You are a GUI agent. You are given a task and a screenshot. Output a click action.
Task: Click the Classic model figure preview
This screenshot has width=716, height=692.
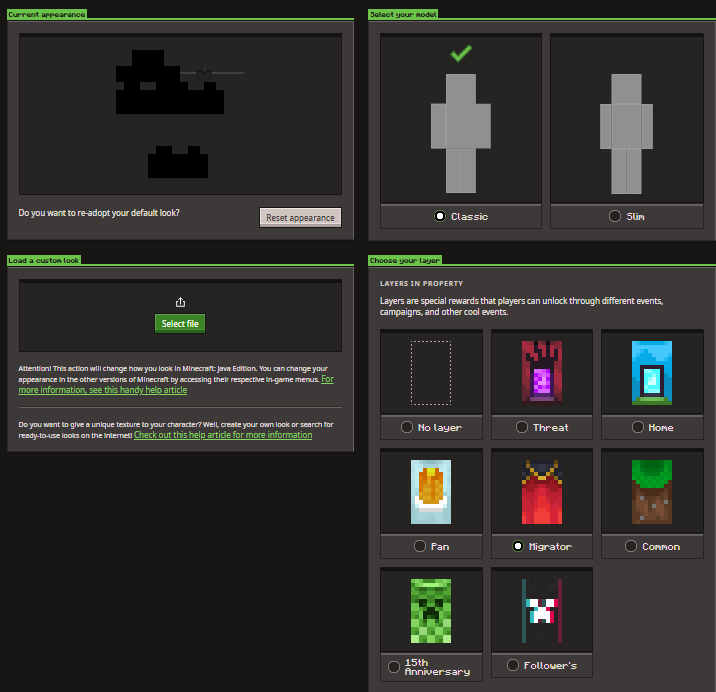click(461, 133)
